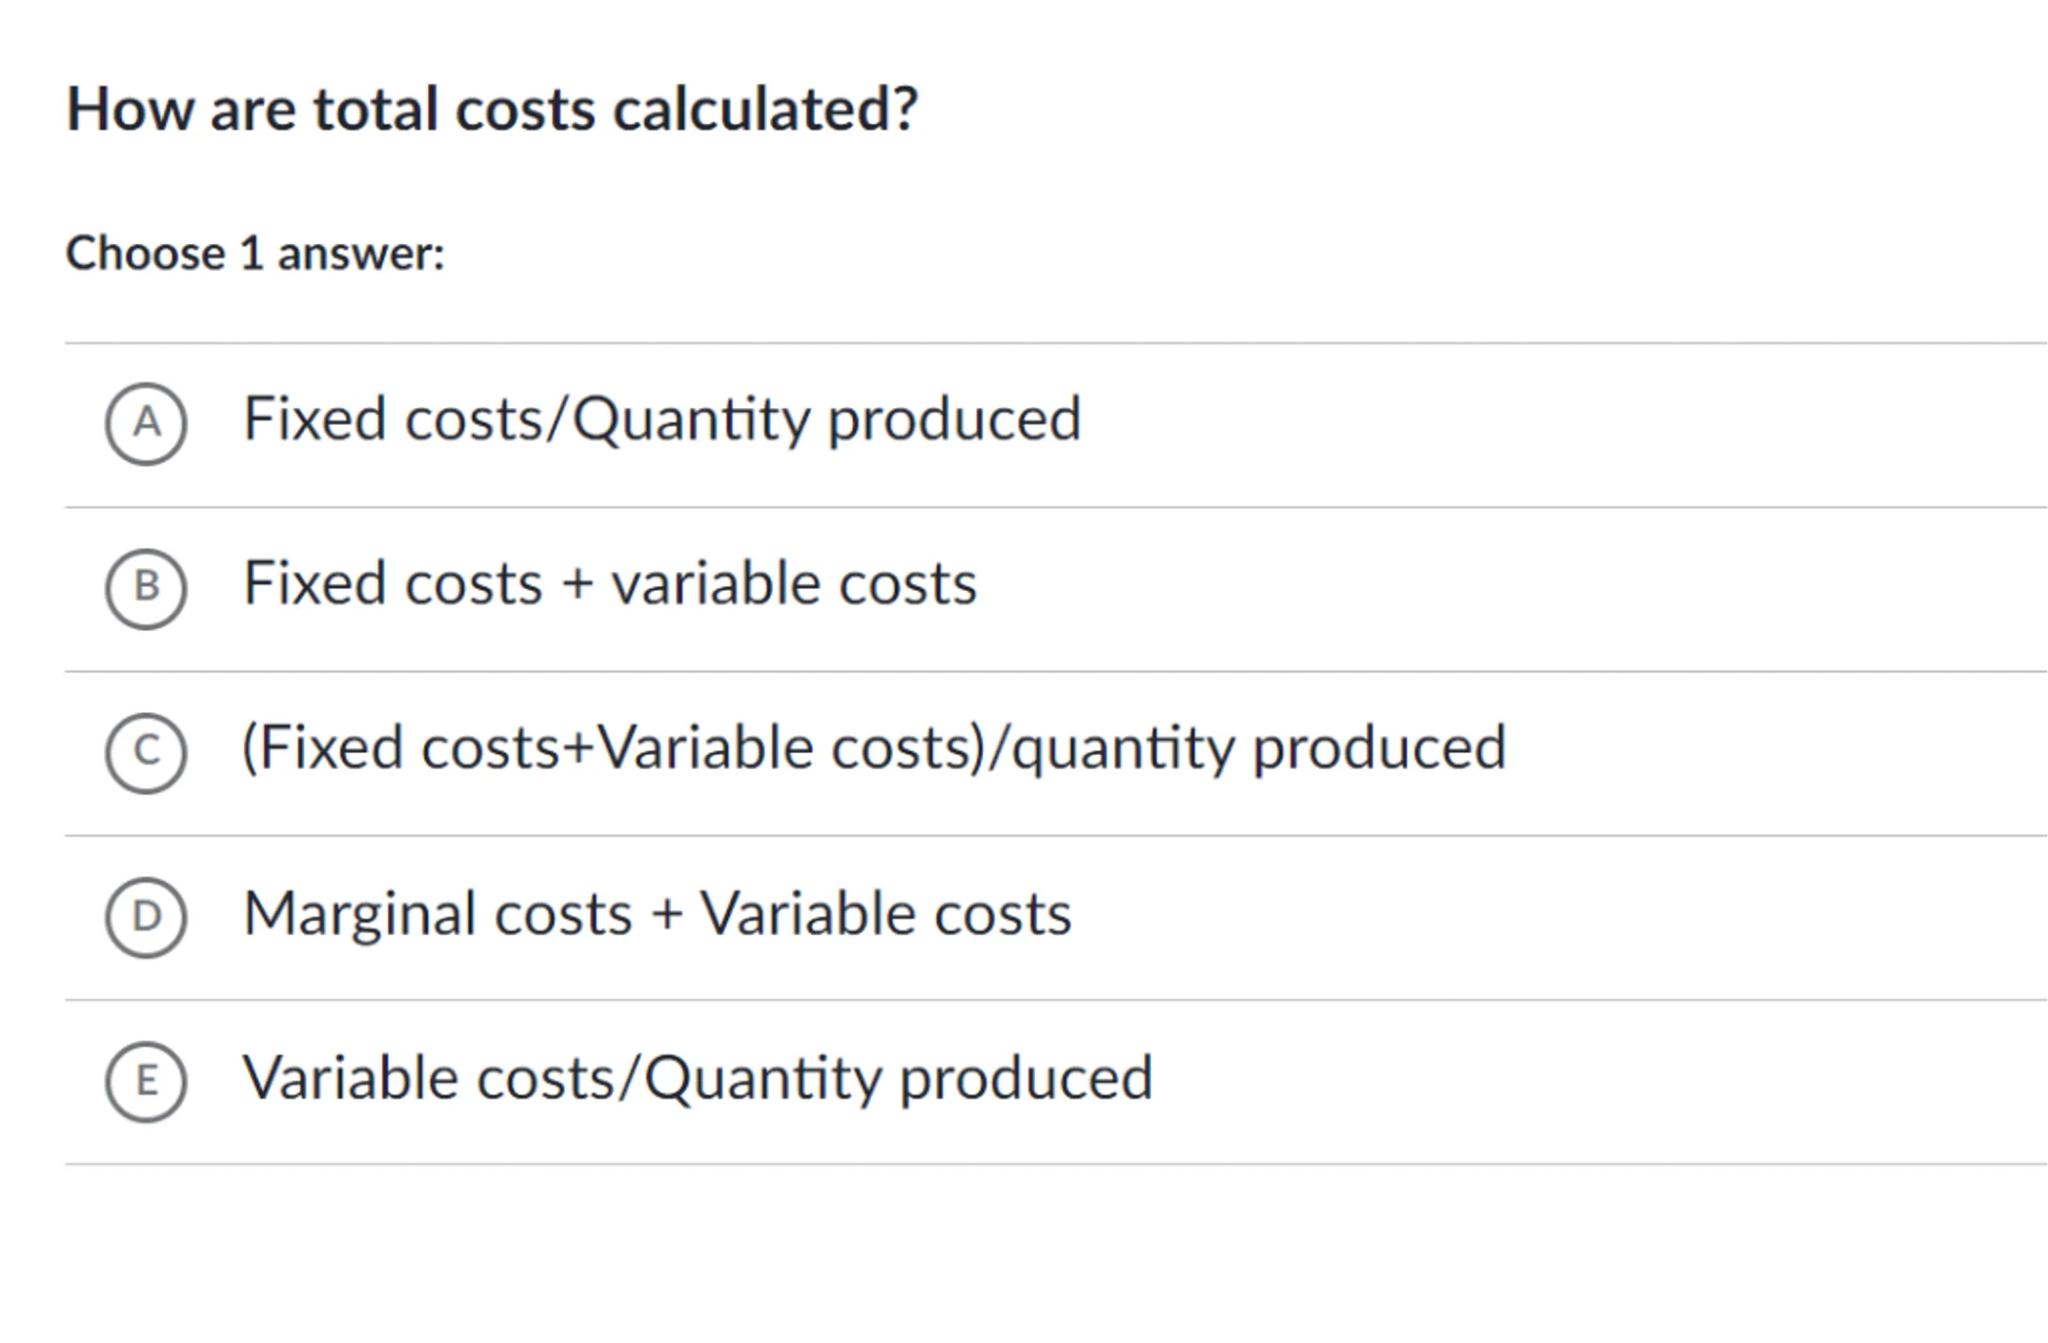Select radio button A circle
Viewport: 2048px width, 1343px height.
coord(146,423)
